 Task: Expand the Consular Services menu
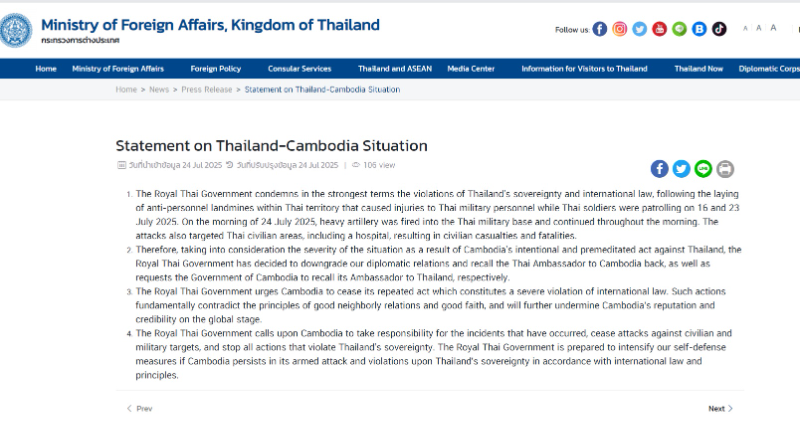[x=299, y=69]
